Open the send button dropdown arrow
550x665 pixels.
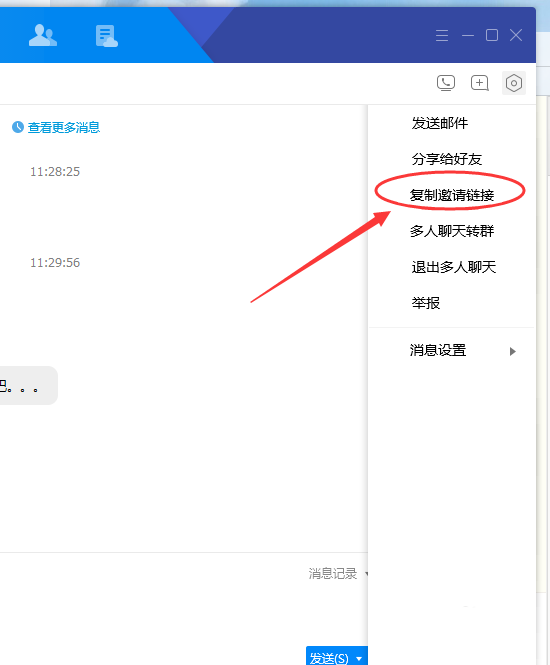pyautogui.click(x=360, y=658)
